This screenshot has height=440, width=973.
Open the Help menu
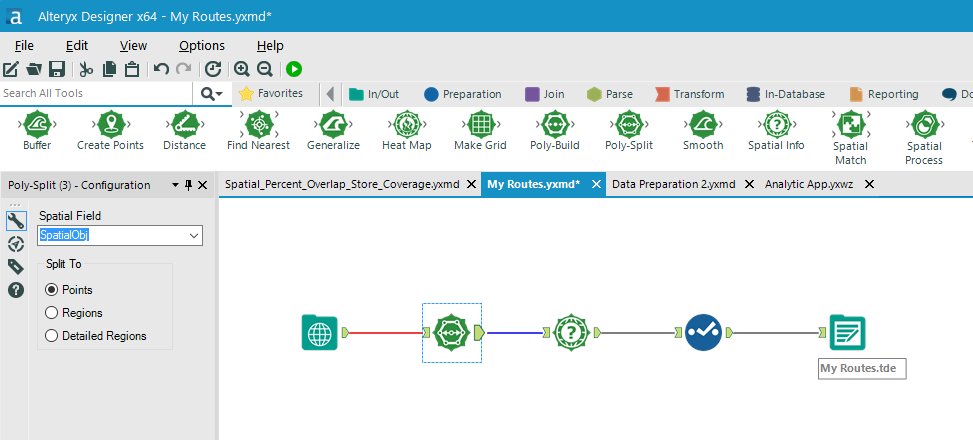(x=270, y=46)
